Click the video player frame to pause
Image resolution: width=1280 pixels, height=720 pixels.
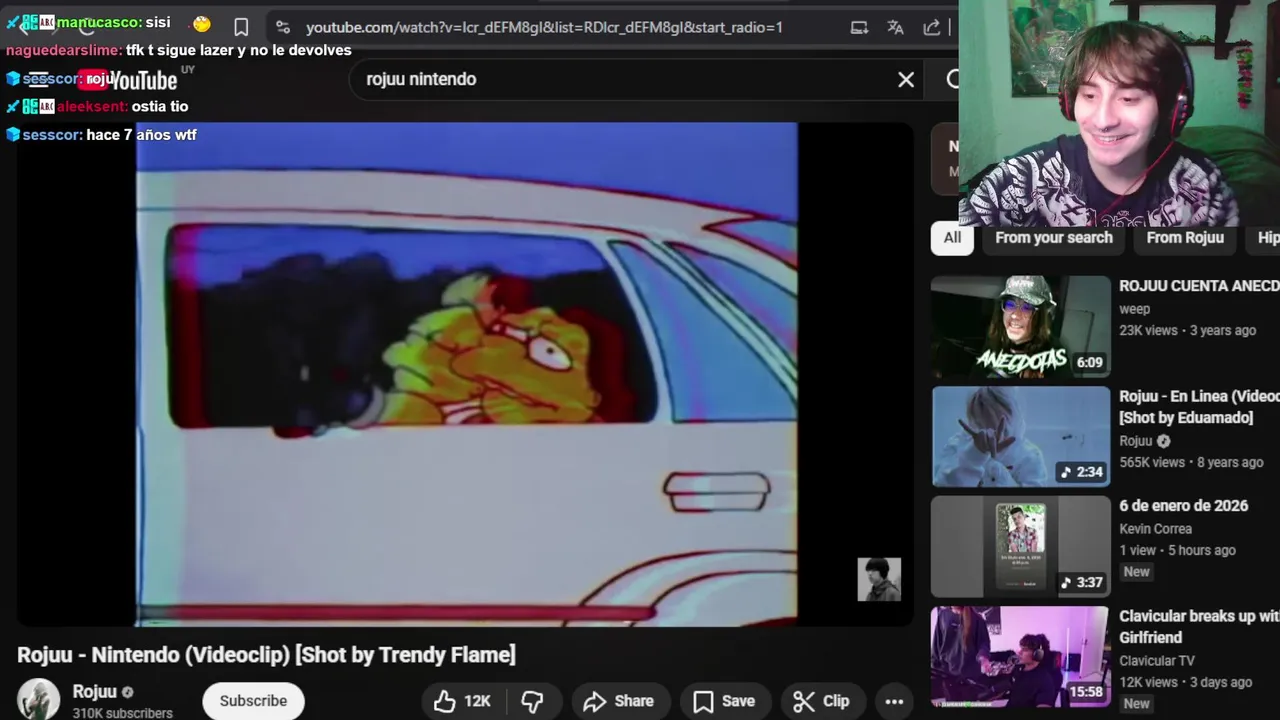pyautogui.click(x=466, y=374)
